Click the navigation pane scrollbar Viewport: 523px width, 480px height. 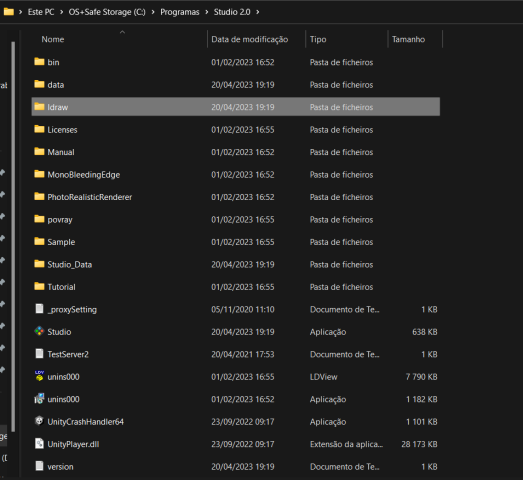[13, 236]
